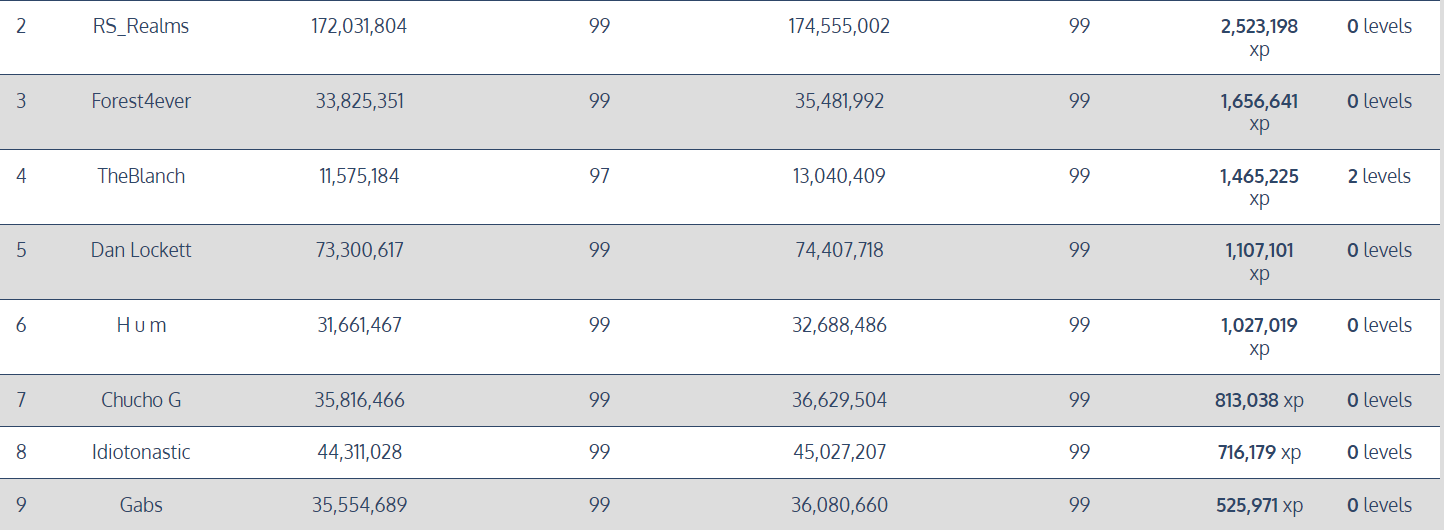
Task: Select Chucho G in the leaderboard
Action: pyautogui.click(x=141, y=400)
